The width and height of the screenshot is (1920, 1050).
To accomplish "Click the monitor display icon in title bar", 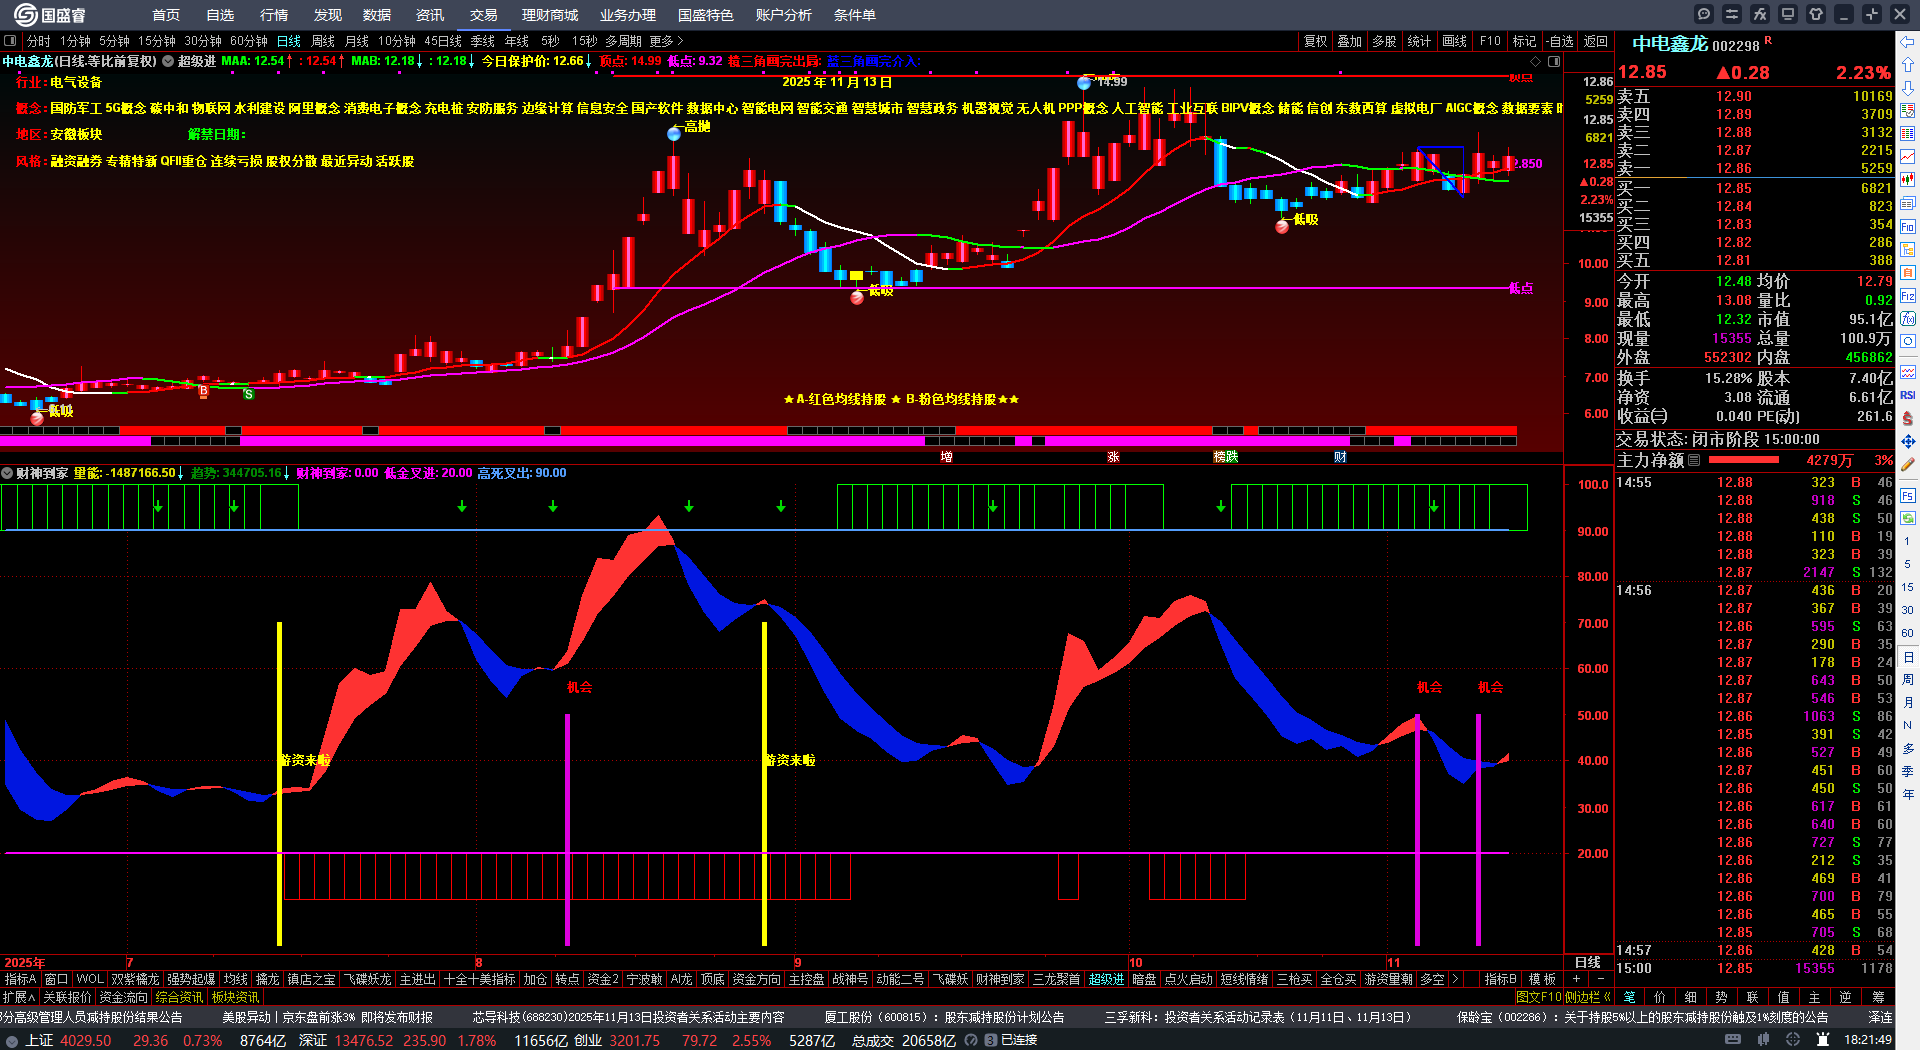I will click(x=1788, y=14).
